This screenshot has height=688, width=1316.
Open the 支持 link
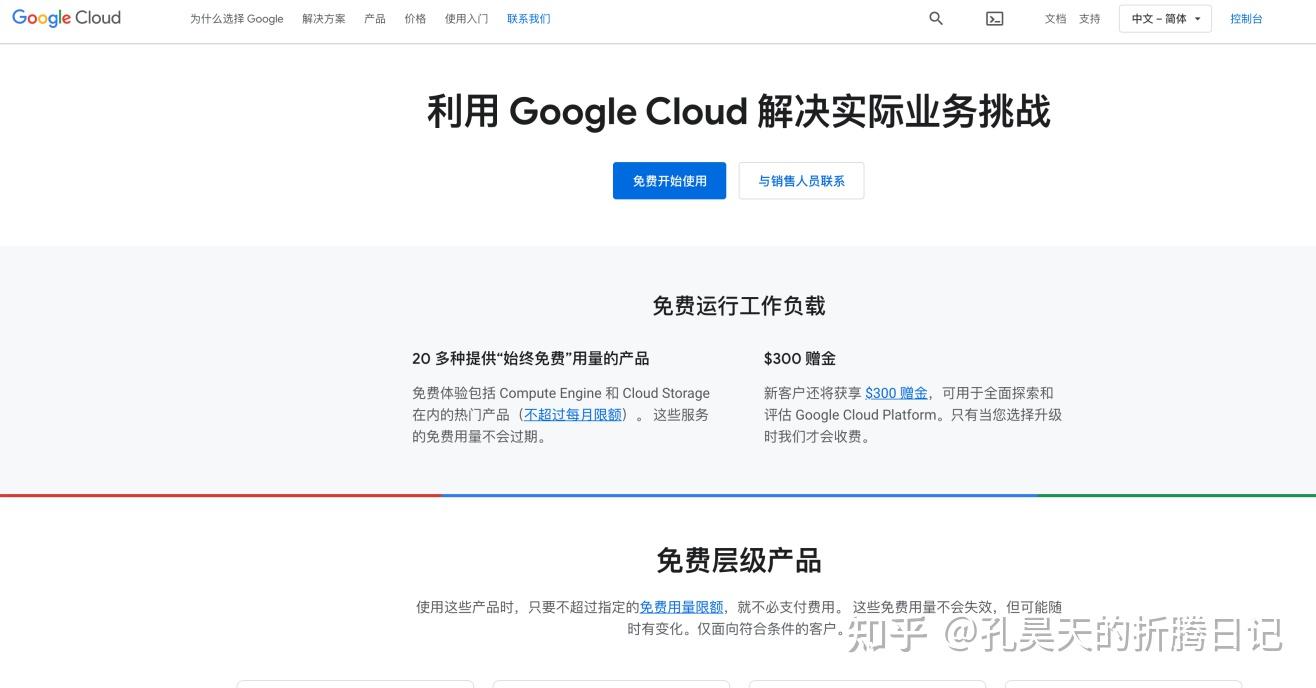coord(1090,19)
